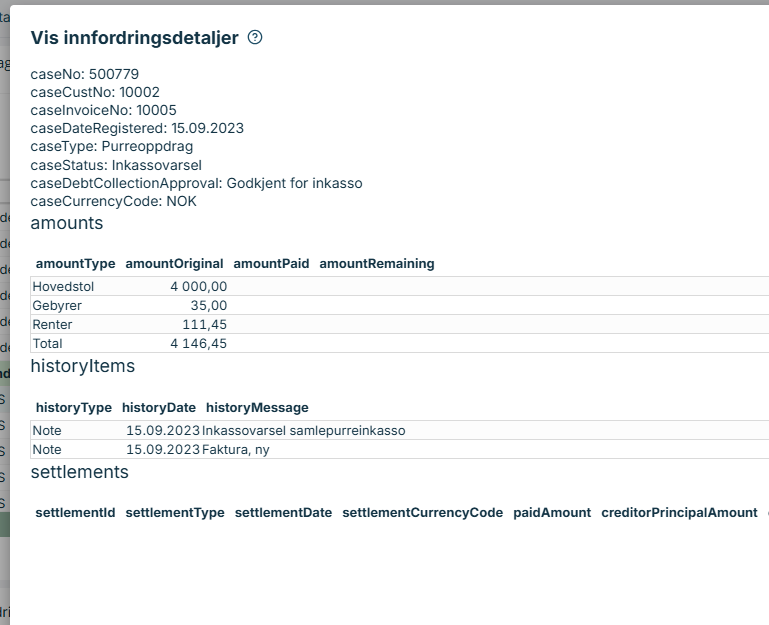Select the 35,00 amount cell
Screen dimensions: 769x625
pyautogui.click(x=209, y=306)
